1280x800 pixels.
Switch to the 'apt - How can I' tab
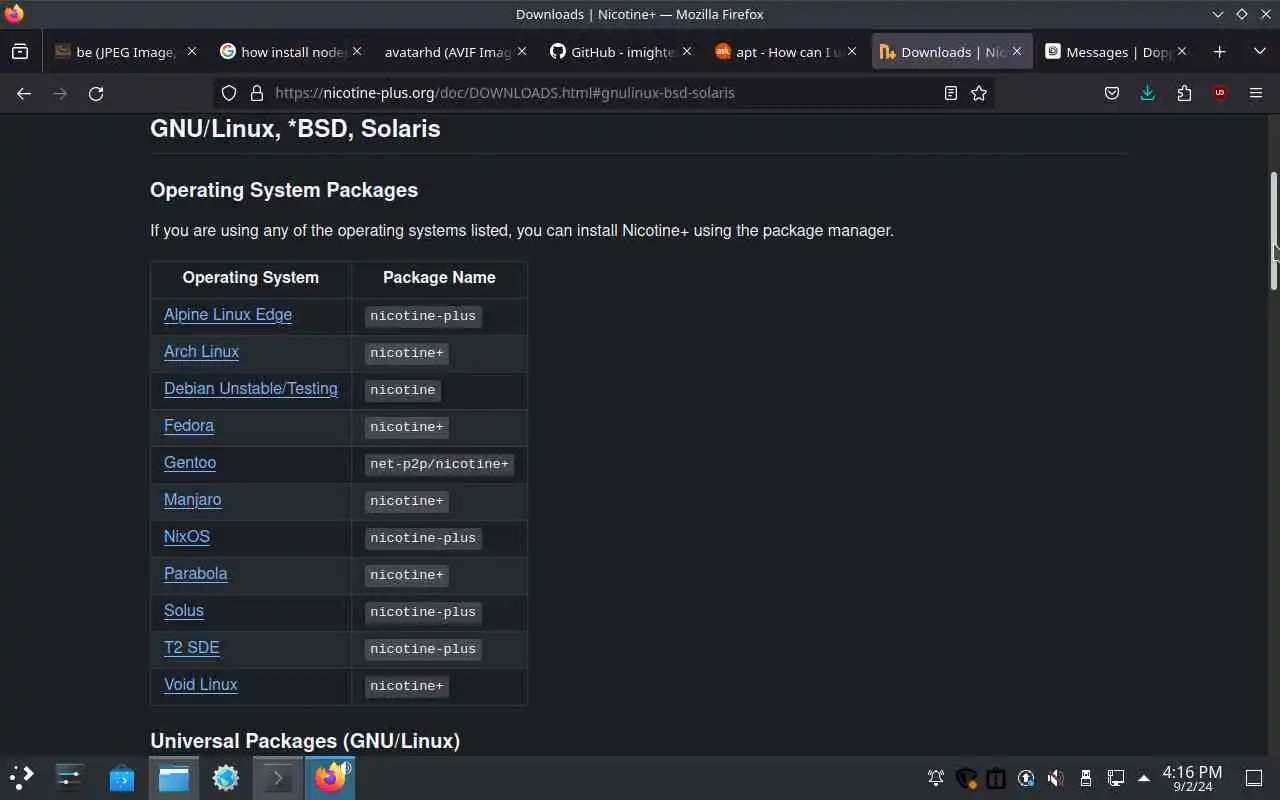pos(785,52)
